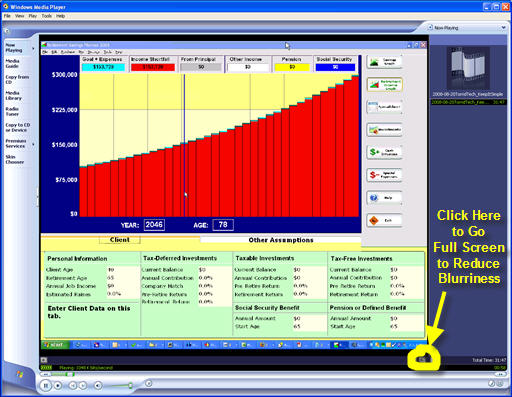Skip to the next track
This screenshot has height=397, width=512.
pos(82,386)
